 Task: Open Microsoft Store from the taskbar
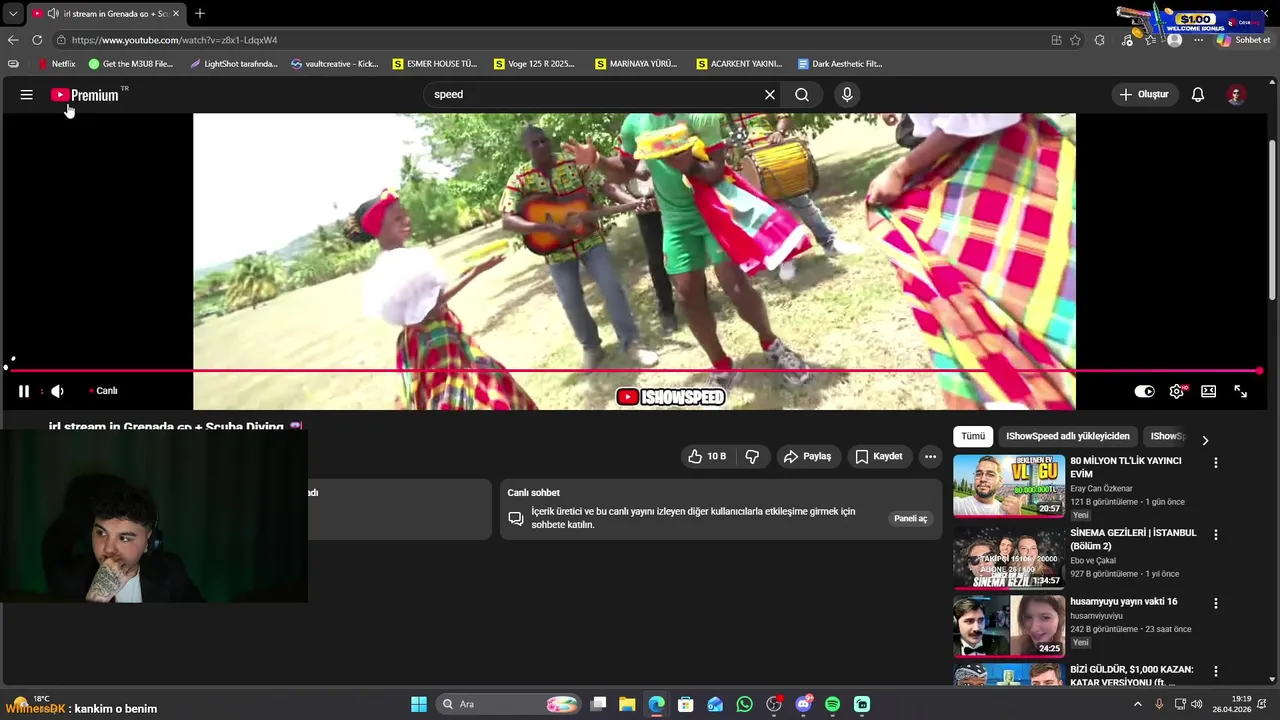[x=686, y=704]
